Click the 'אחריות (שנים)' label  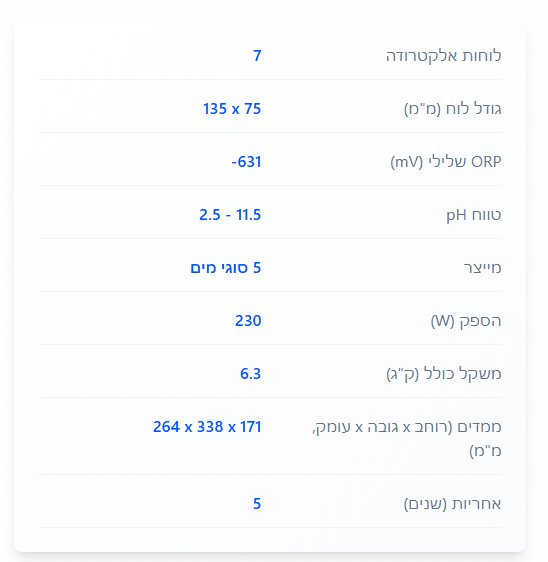pyautogui.click(x=453, y=504)
